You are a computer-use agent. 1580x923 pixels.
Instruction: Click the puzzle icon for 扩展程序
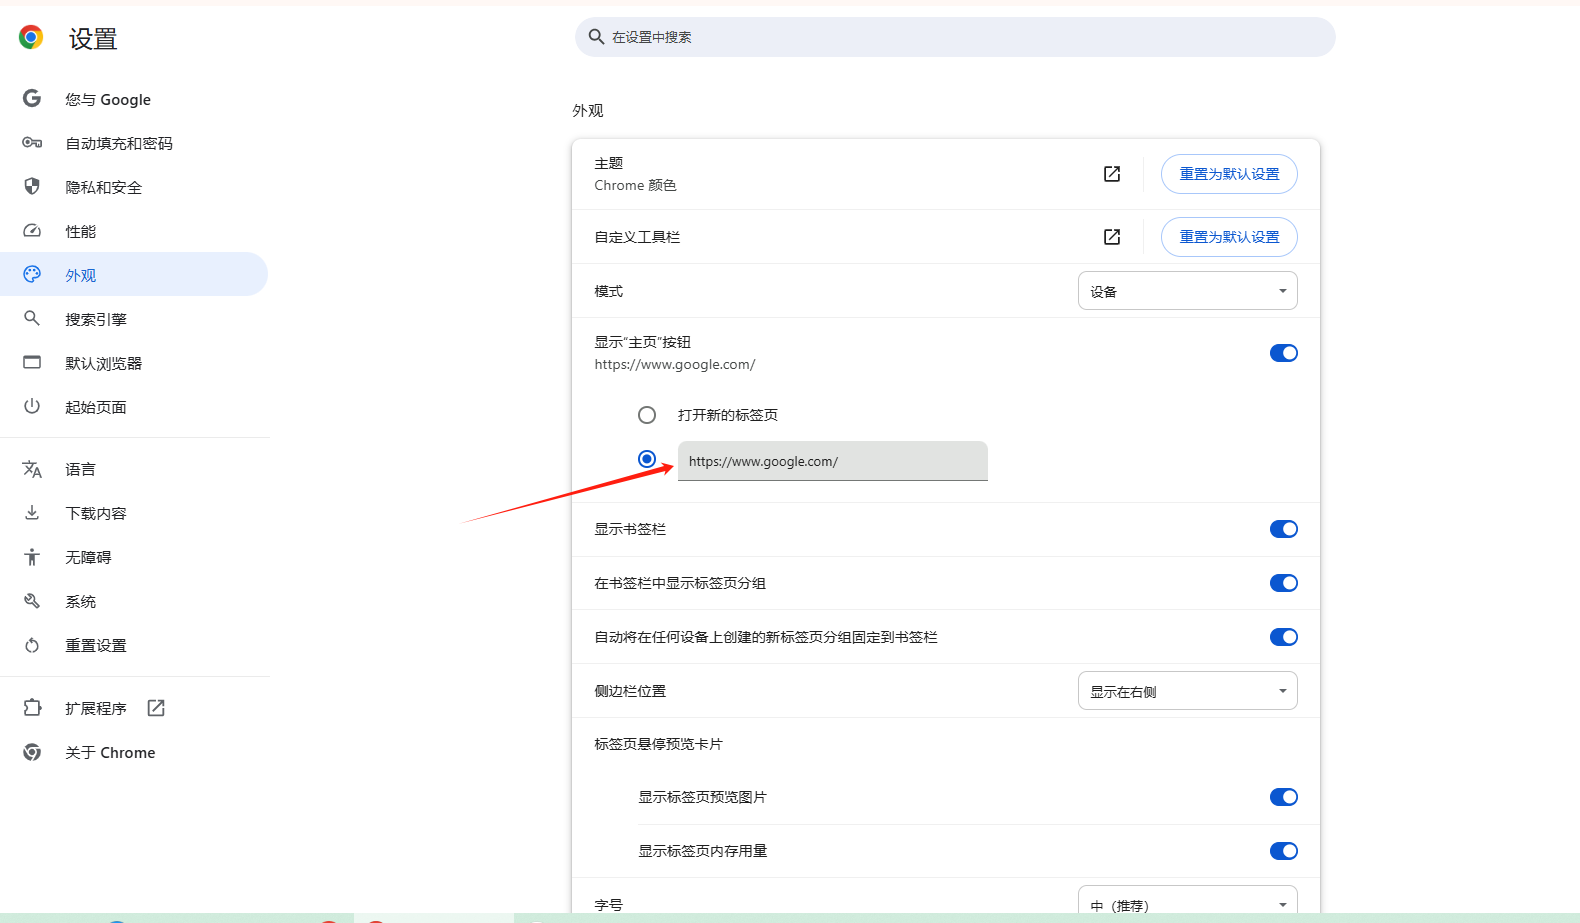32,707
